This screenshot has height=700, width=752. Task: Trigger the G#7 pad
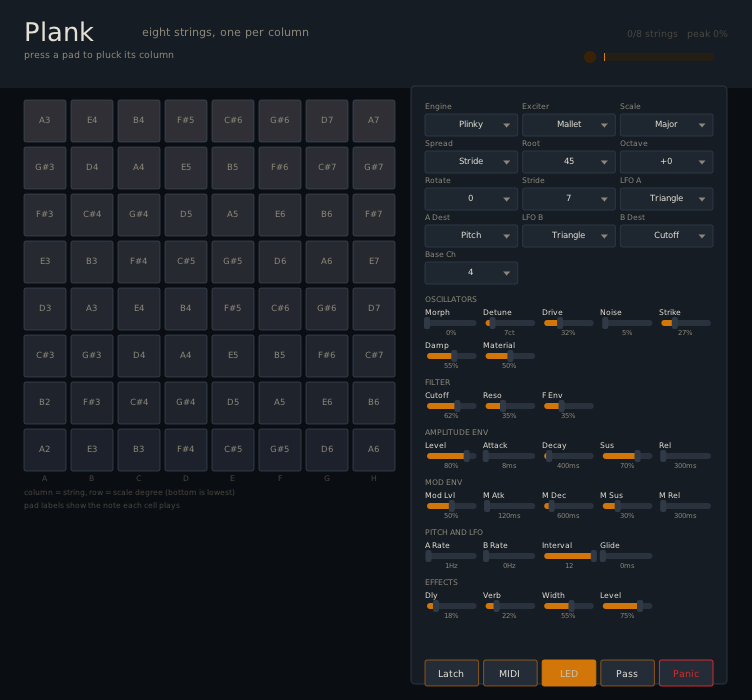(374, 168)
